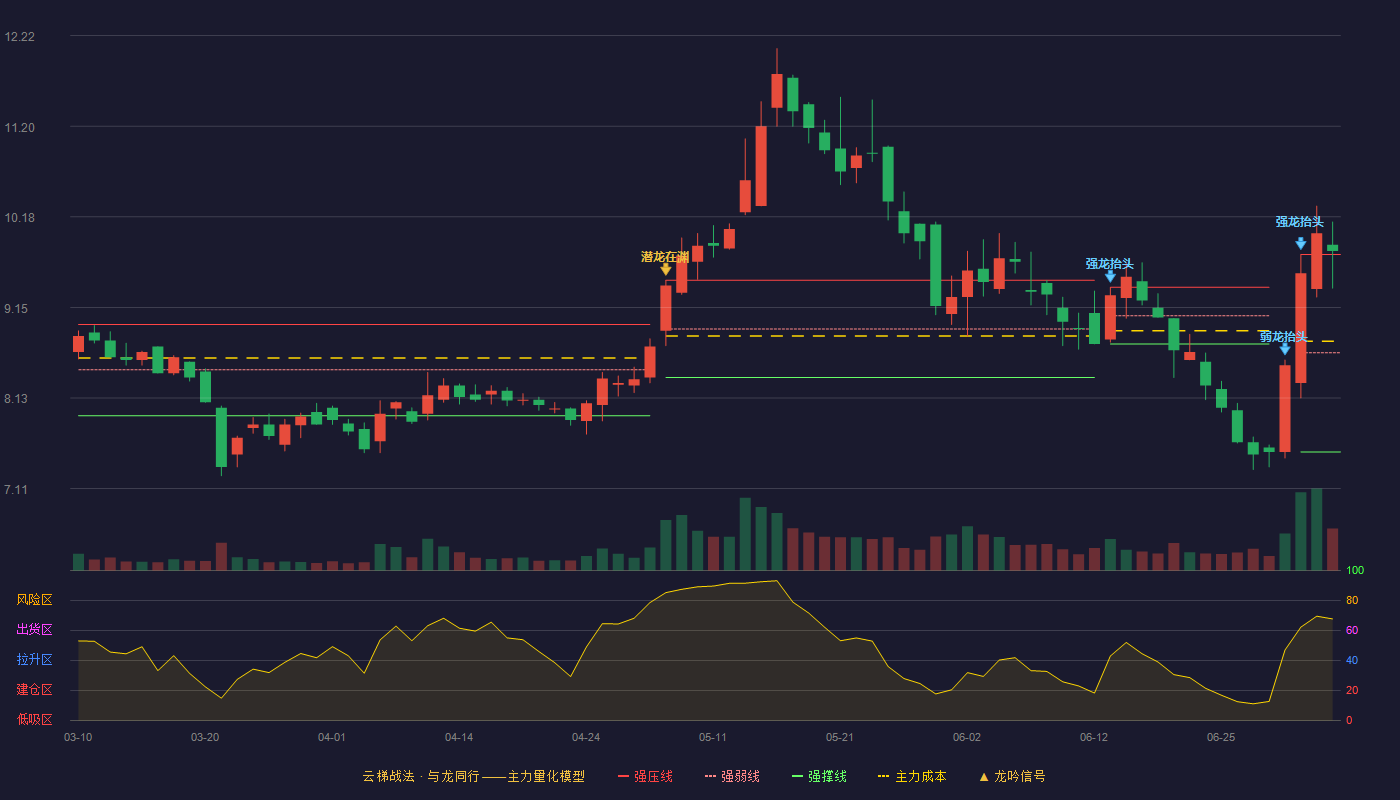
Task: Click the blue 40 indicator scale value
Action: (x=1352, y=660)
